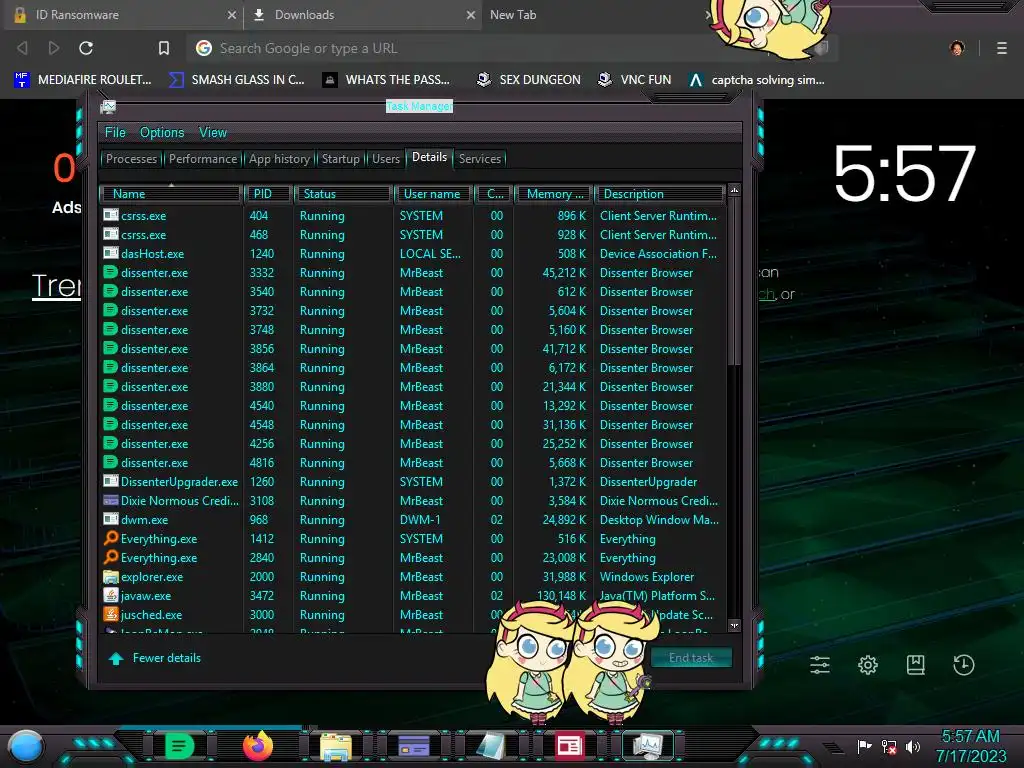Switch to Users tab

(386, 159)
